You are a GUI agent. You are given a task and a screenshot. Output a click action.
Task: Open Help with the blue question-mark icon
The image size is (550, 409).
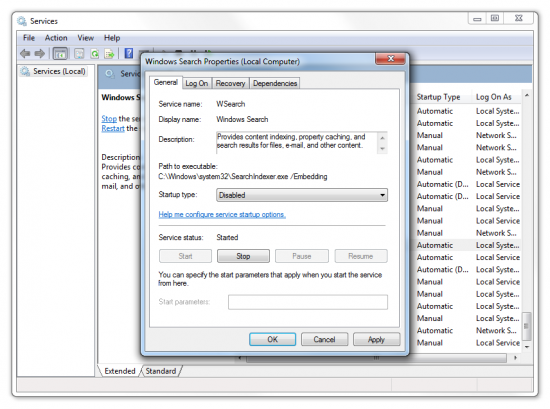(129, 53)
